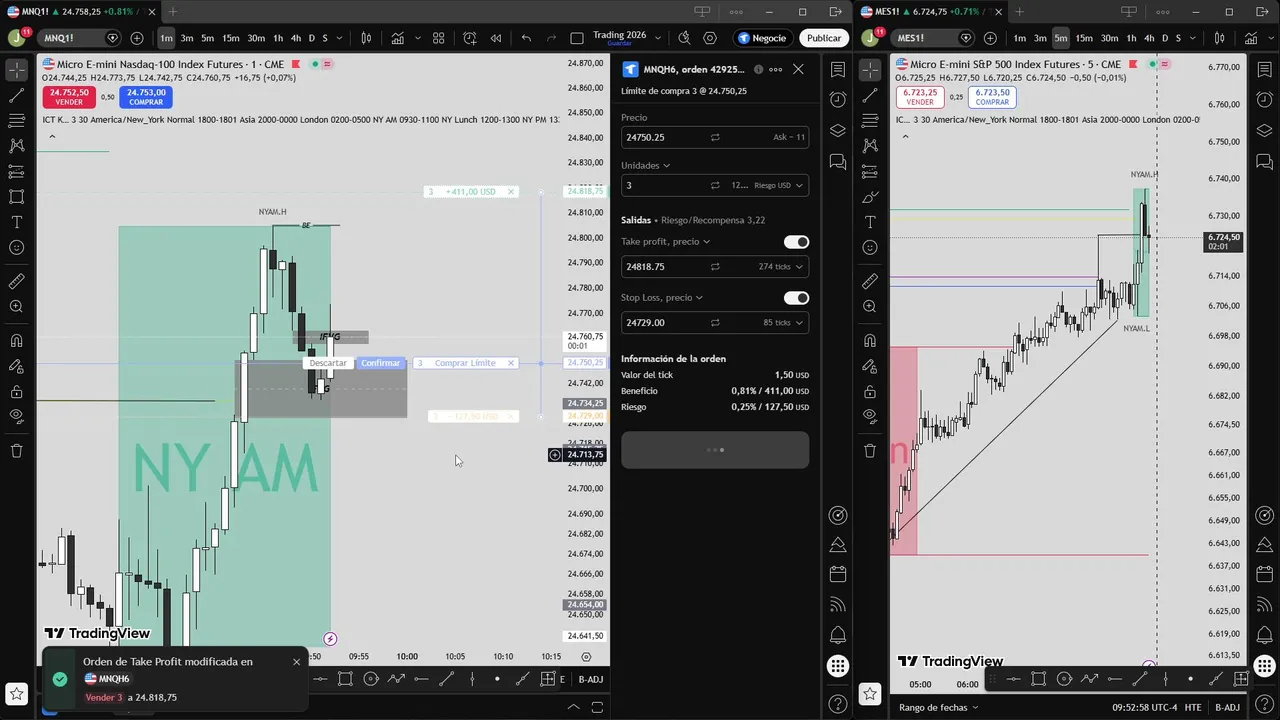
Task: Open the 274 ticks dropdown for take profit
Action: 781,267
